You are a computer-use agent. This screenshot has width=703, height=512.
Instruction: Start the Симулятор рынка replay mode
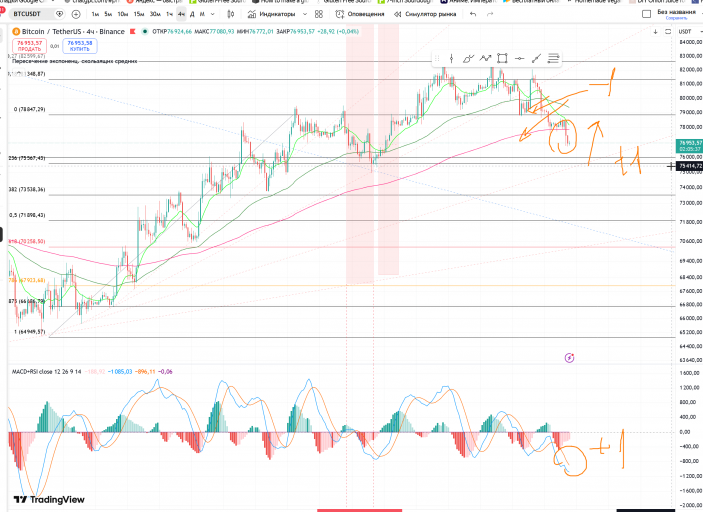(425, 14)
